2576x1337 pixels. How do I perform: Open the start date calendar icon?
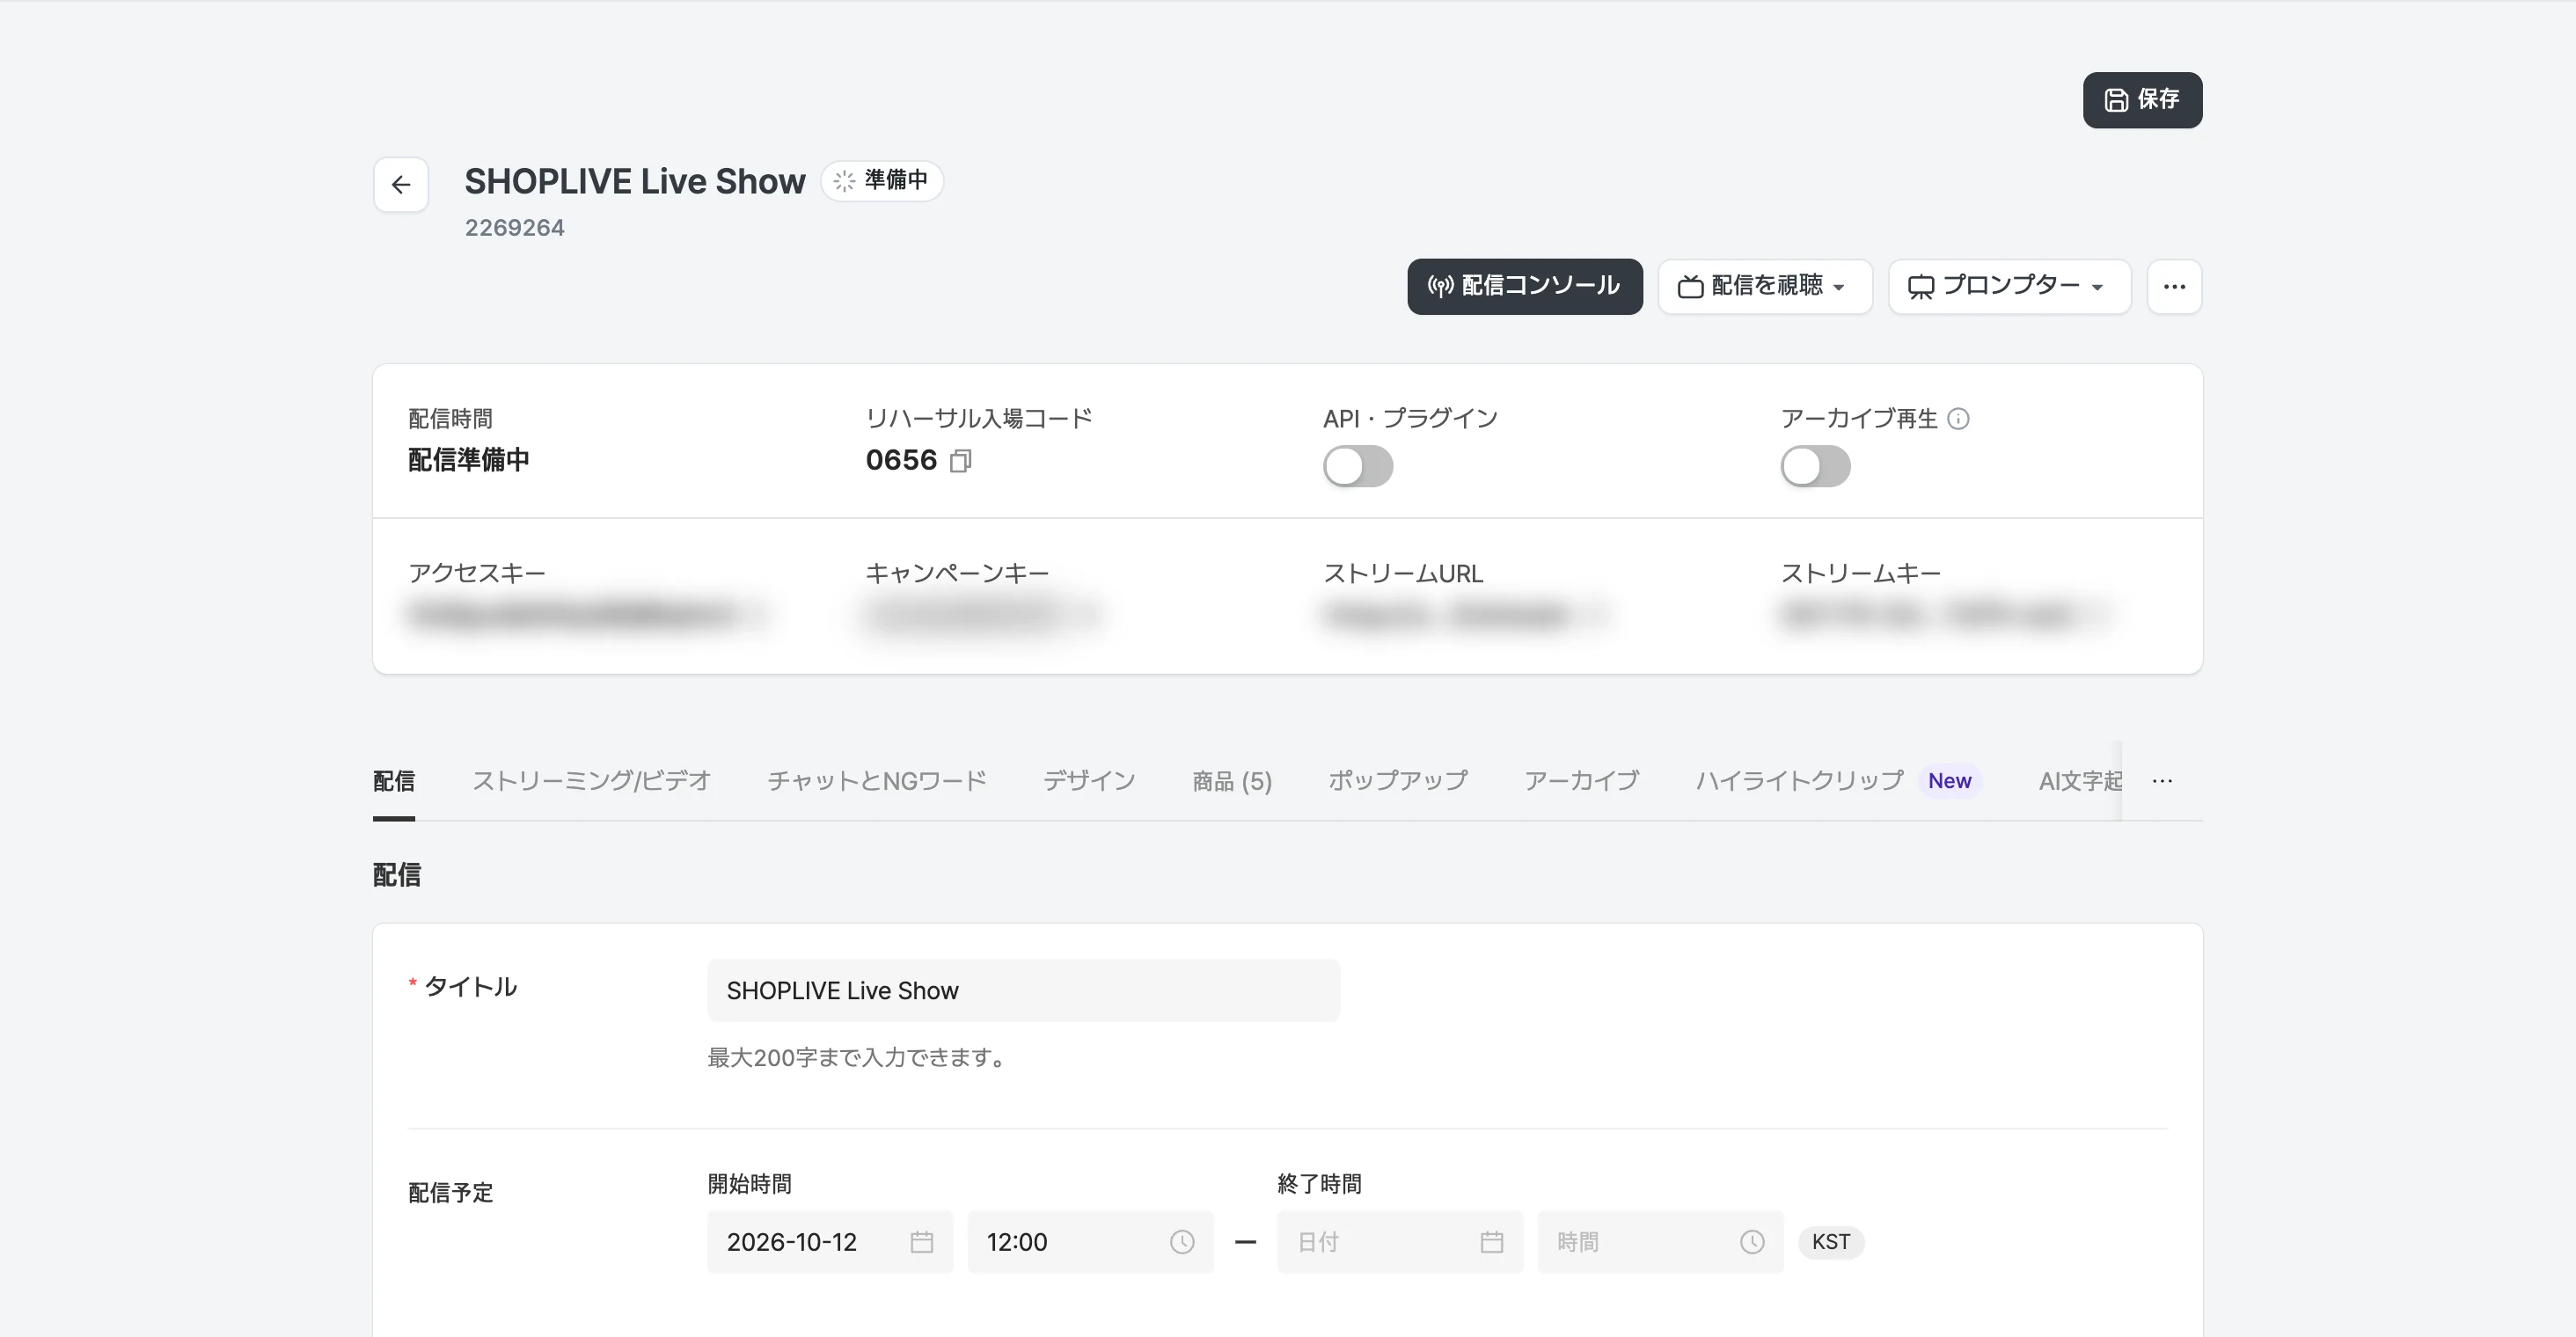point(921,1241)
